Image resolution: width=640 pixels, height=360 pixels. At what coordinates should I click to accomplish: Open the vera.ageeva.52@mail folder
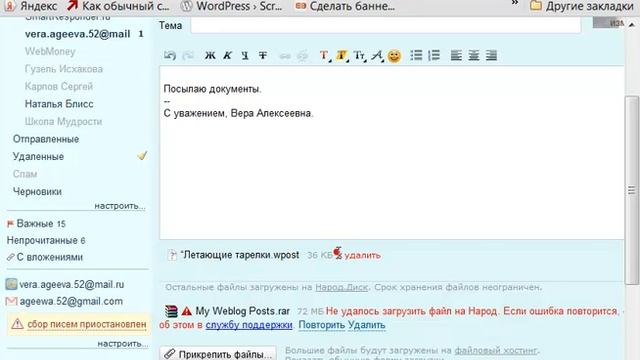coord(78,34)
